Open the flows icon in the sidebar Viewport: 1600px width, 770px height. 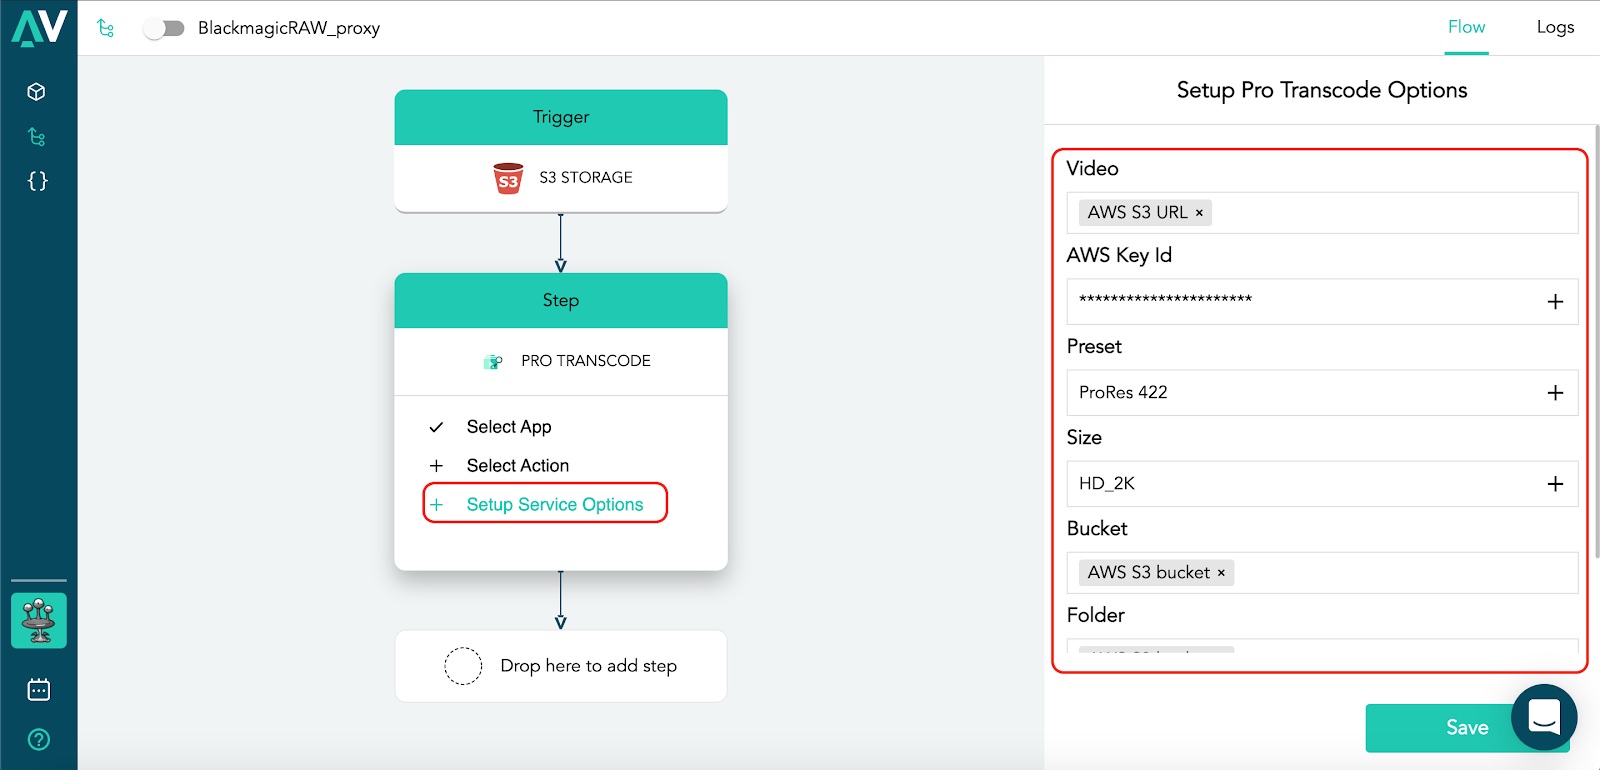[x=37, y=137]
